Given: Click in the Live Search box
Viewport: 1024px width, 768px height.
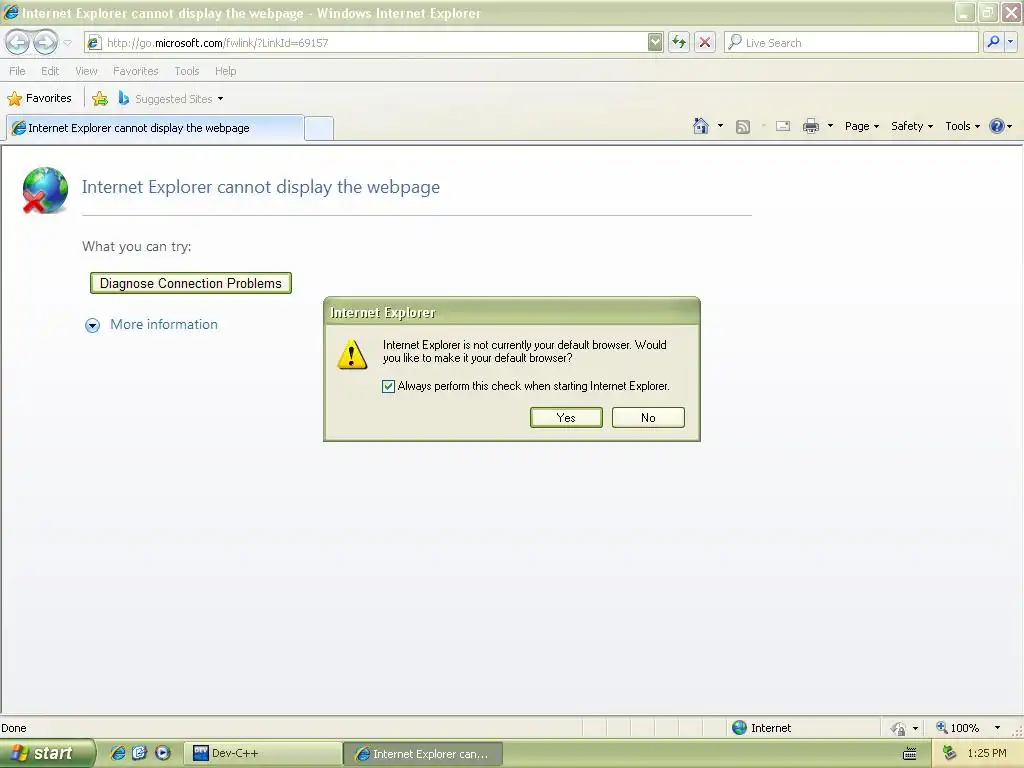Looking at the screenshot, I should pyautogui.click(x=851, y=42).
